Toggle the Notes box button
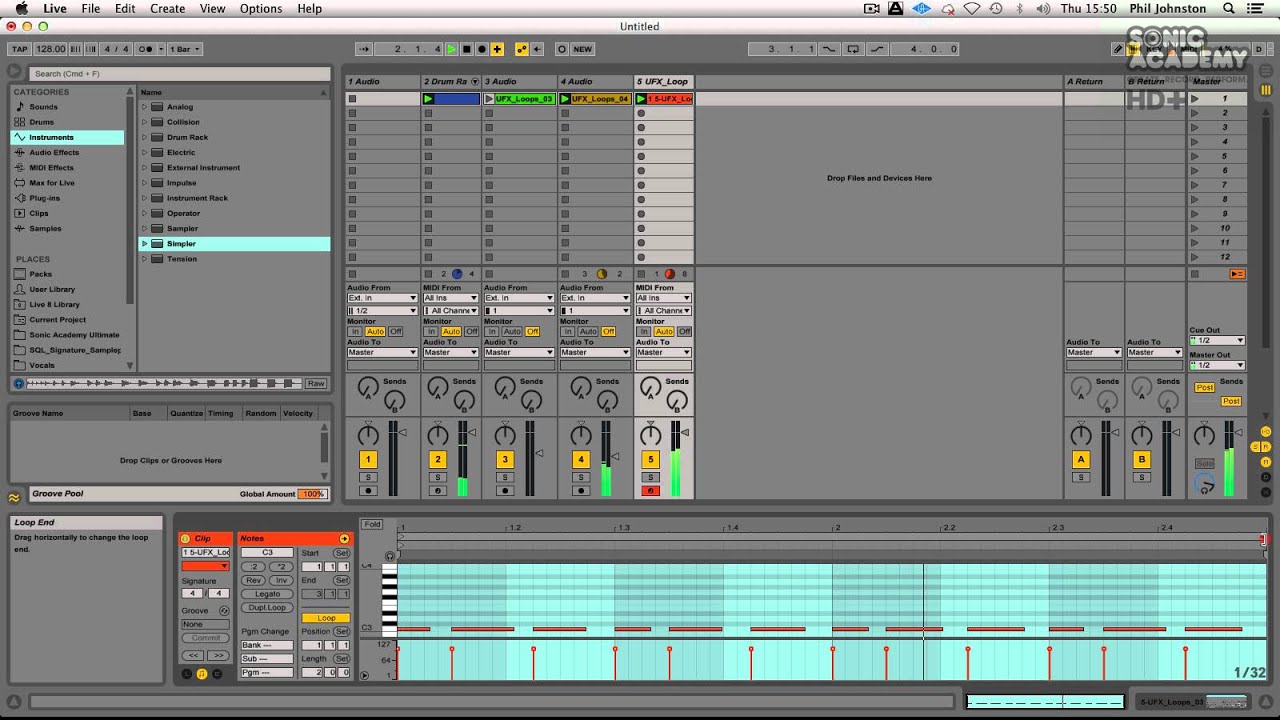 click(x=201, y=674)
